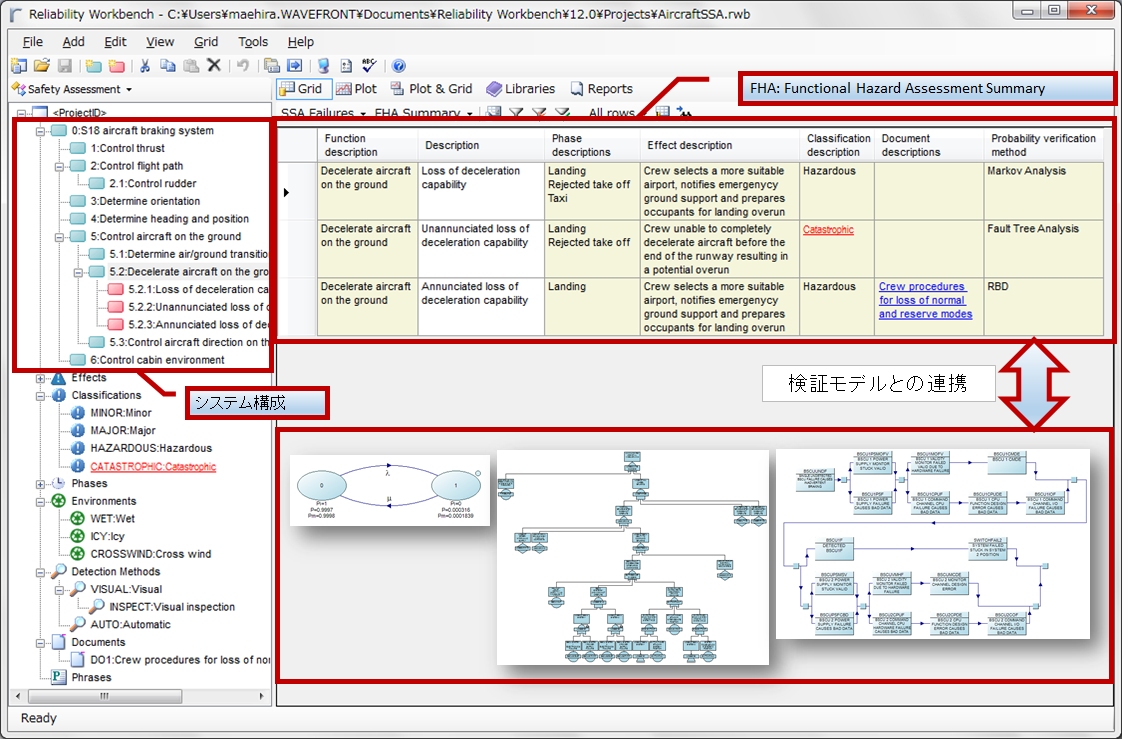Click the Delete X icon in toolbar

(214, 66)
